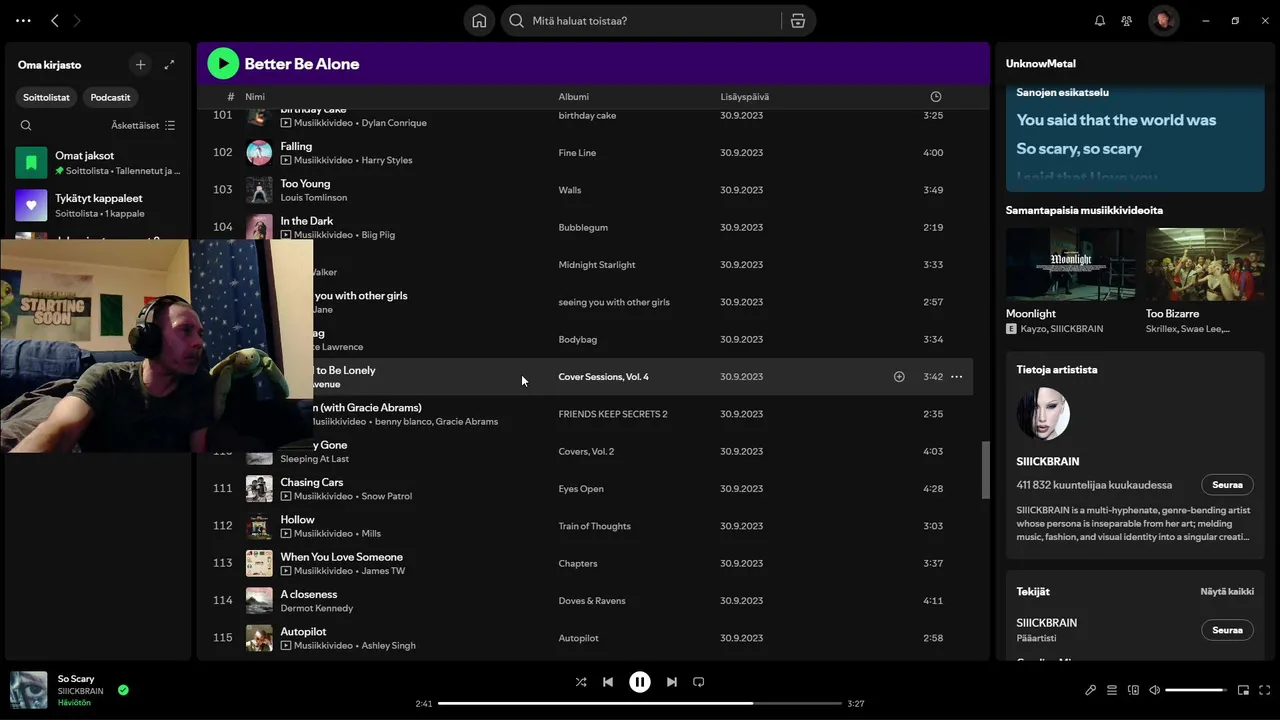Create new playlist with plus icon

pyautogui.click(x=140, y=64)
